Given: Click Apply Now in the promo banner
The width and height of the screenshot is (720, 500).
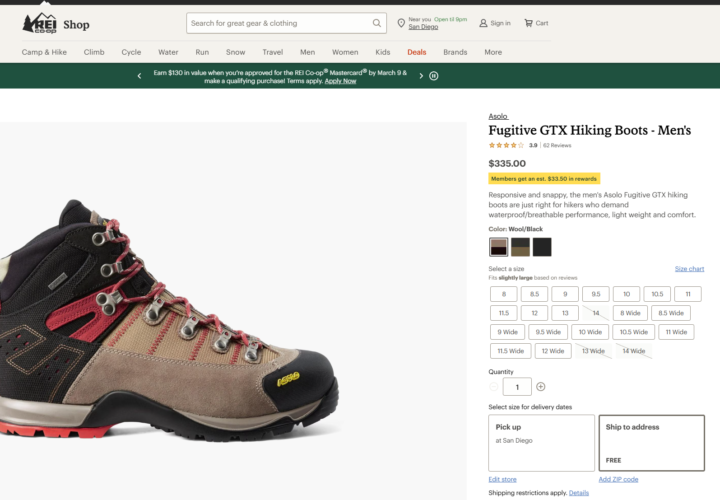Looking at the screenshot, I should [x=340, y=81].
